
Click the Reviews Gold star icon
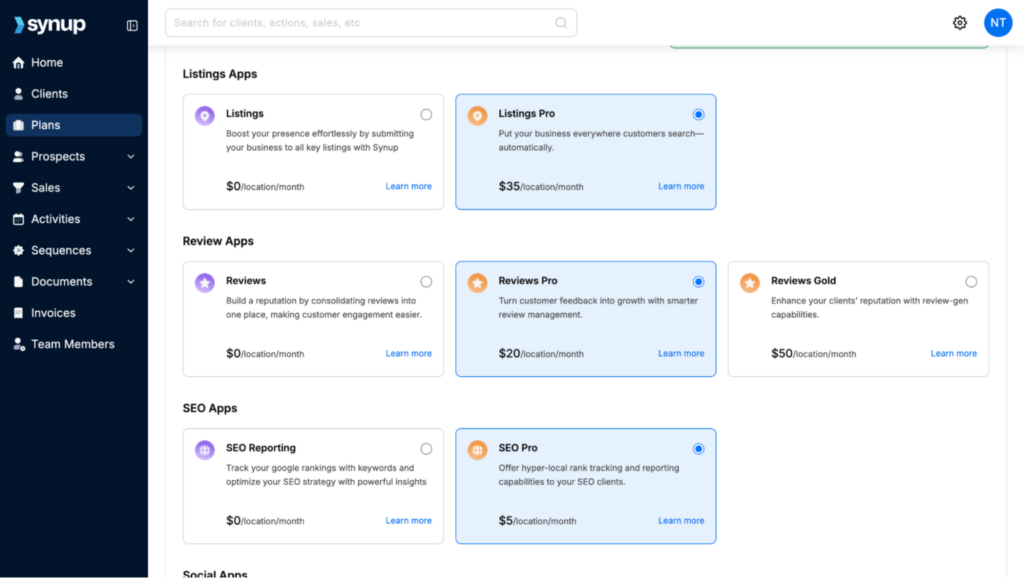pos(749,282)
